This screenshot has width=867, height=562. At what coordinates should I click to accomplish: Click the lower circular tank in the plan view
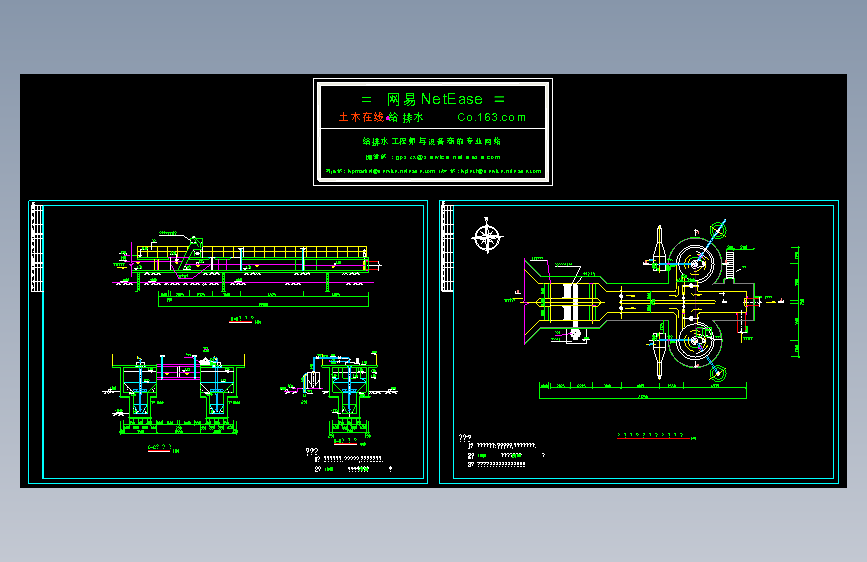[694, 342]
